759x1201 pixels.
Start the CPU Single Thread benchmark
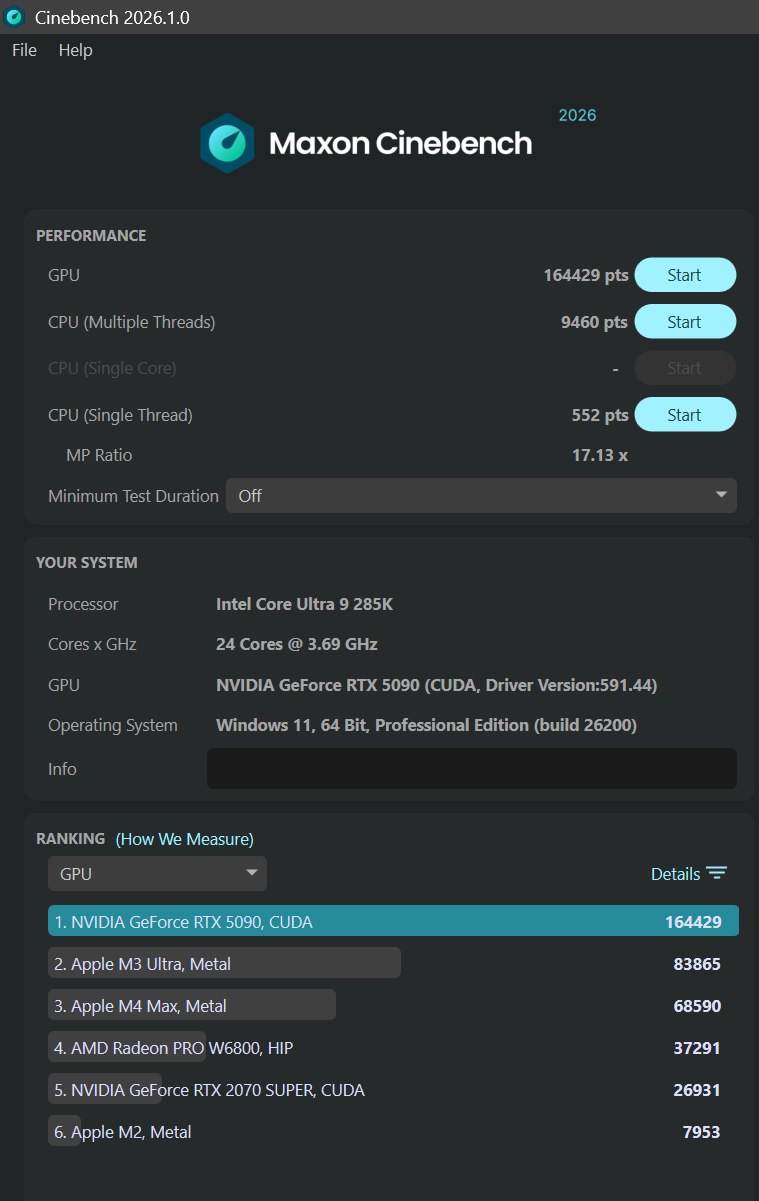tap(685, 414)
